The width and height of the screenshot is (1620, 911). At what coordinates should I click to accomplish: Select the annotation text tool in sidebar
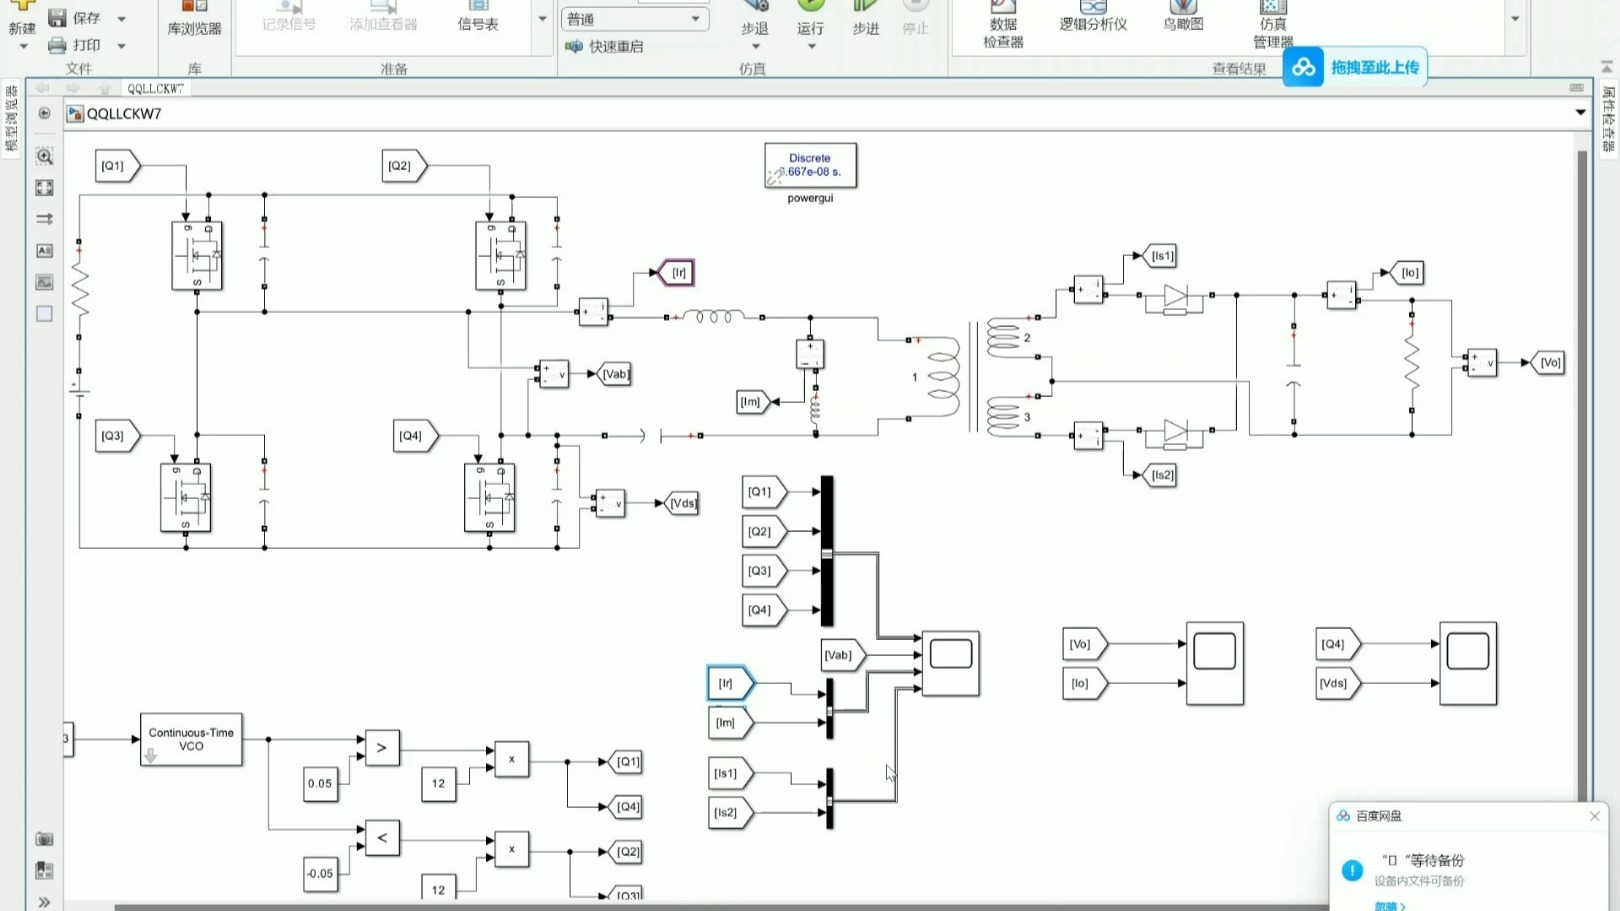coord(44,250)
